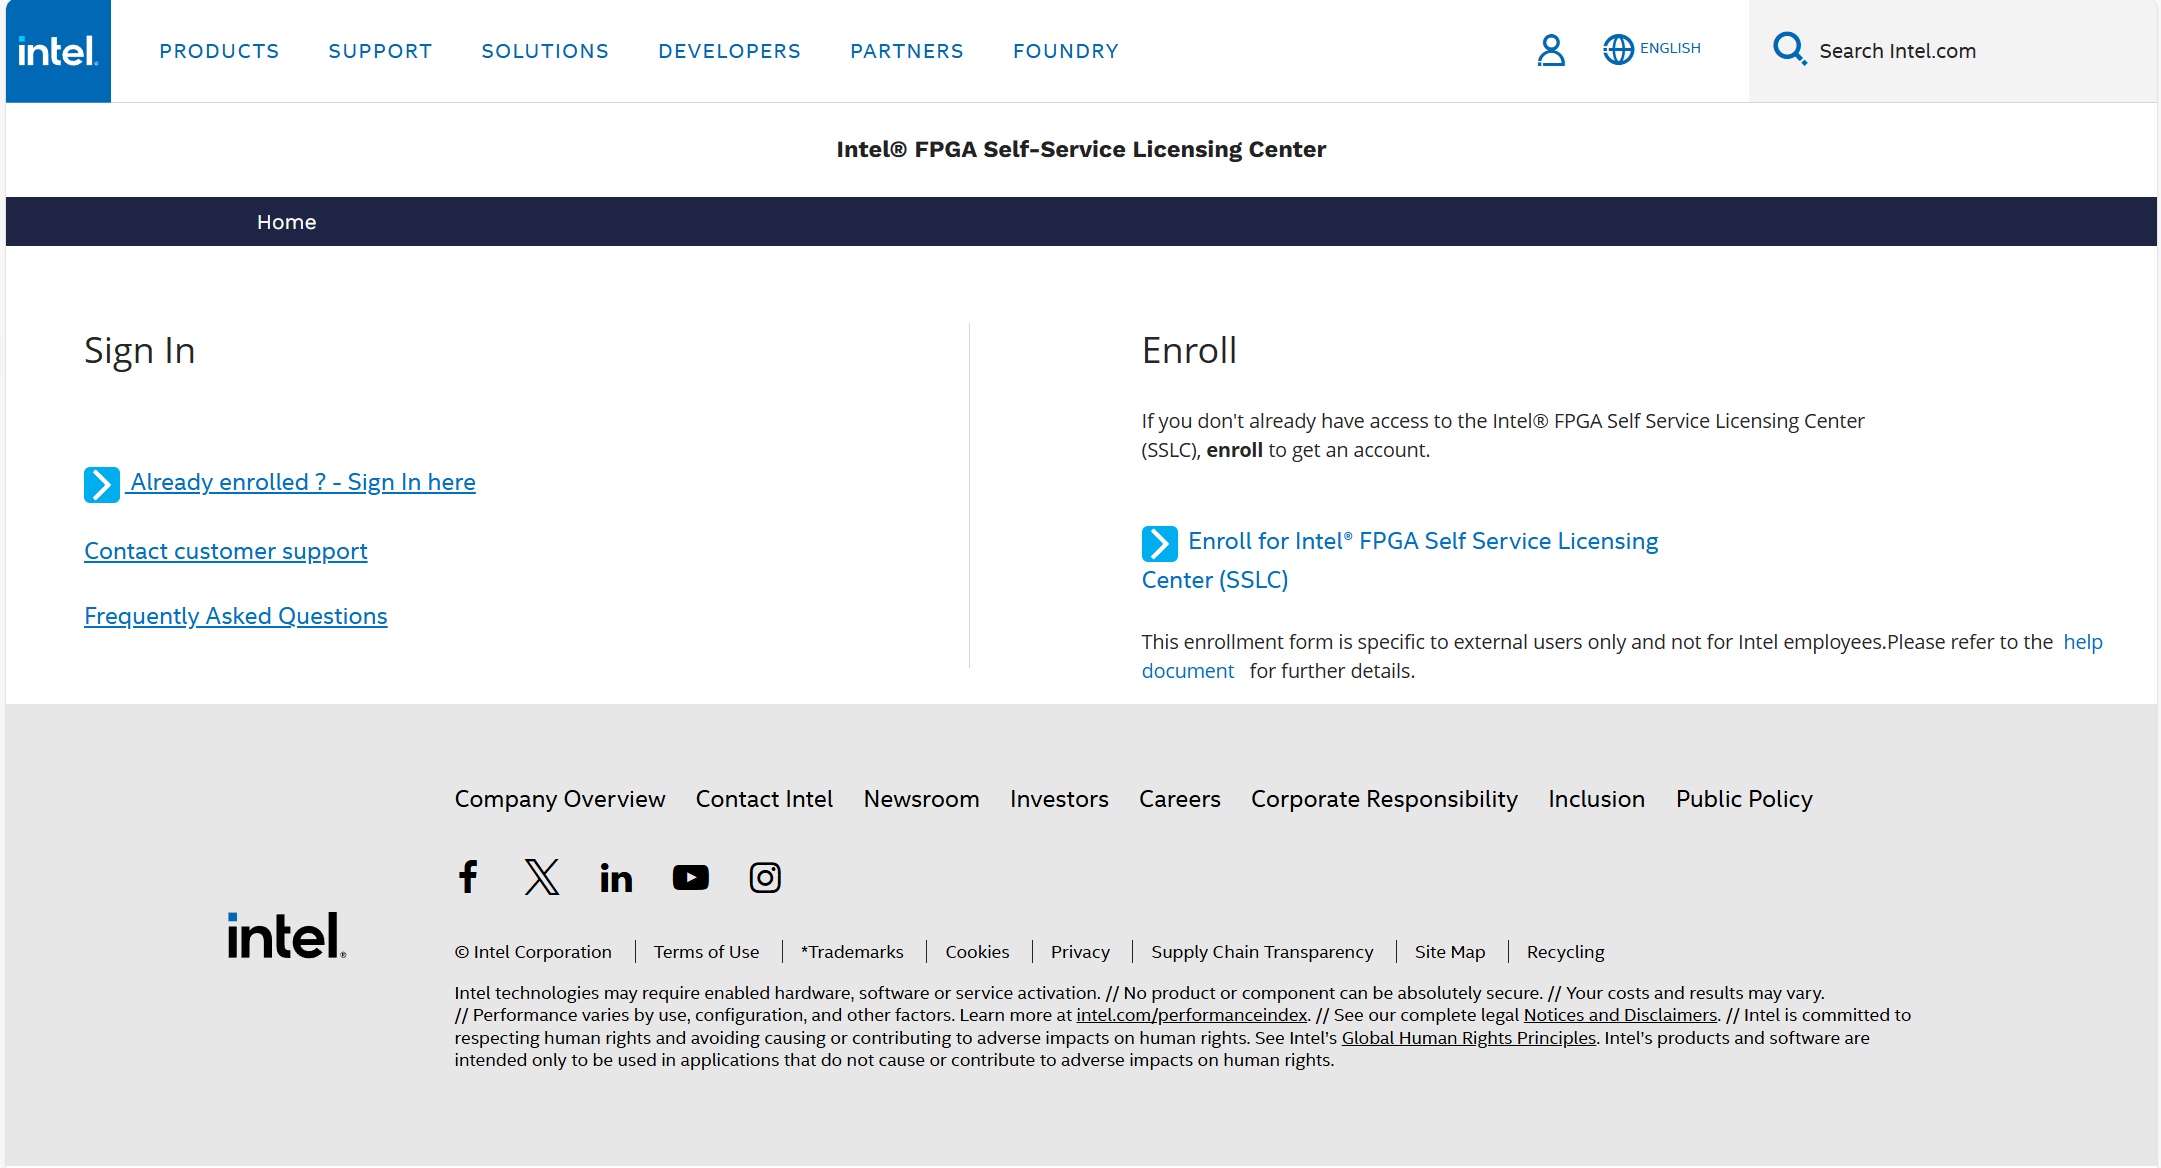This screenshot has width=2161, height=1168.
Task: Open Intel's X (Twitter) icon
Action: click(542, 877)
